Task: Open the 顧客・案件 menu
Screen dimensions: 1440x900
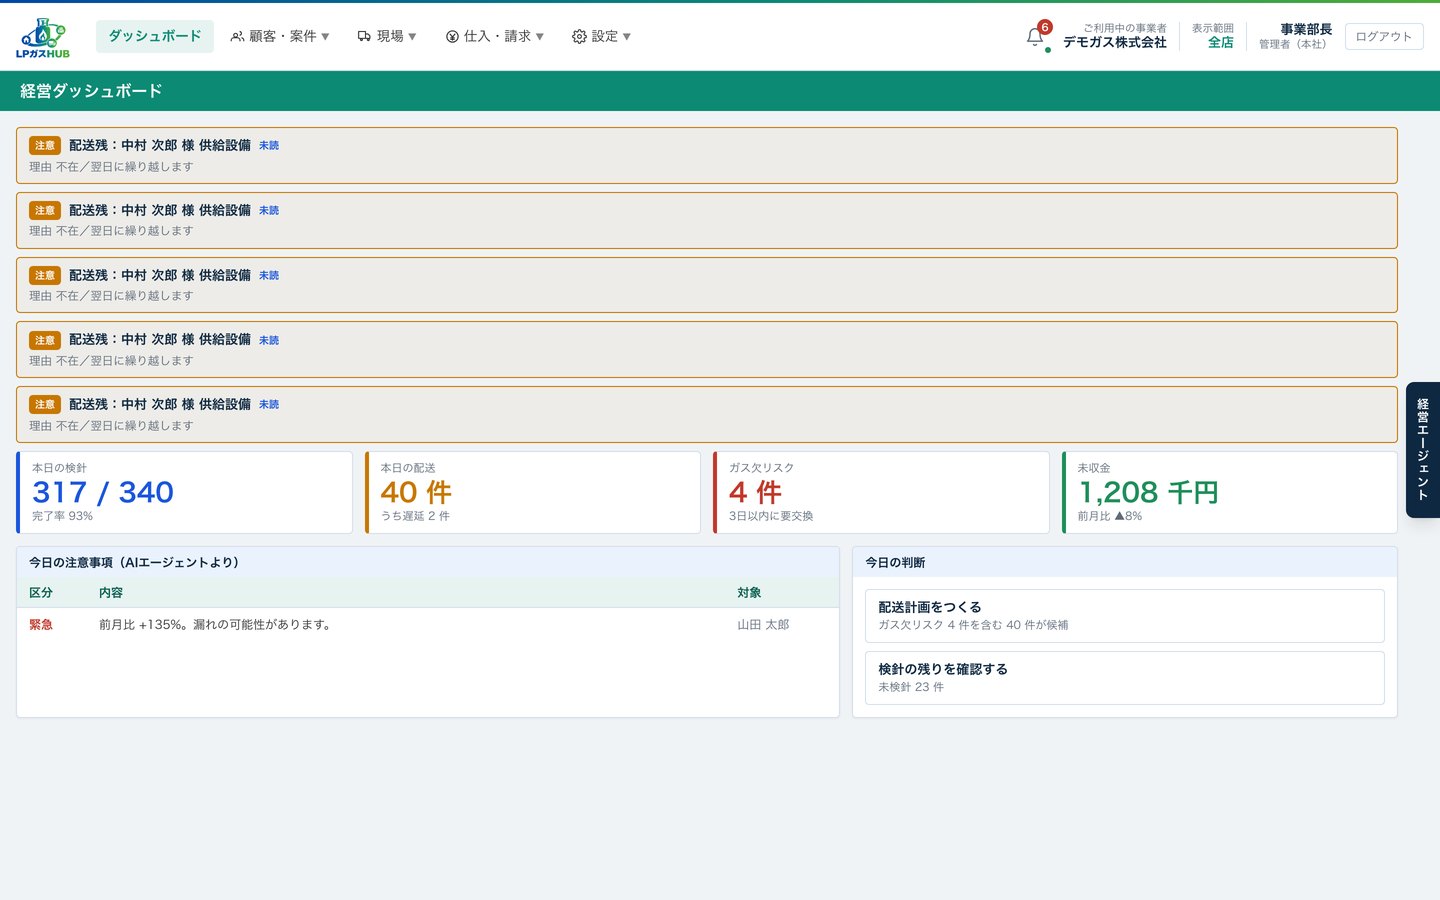Action: [280, 36]
